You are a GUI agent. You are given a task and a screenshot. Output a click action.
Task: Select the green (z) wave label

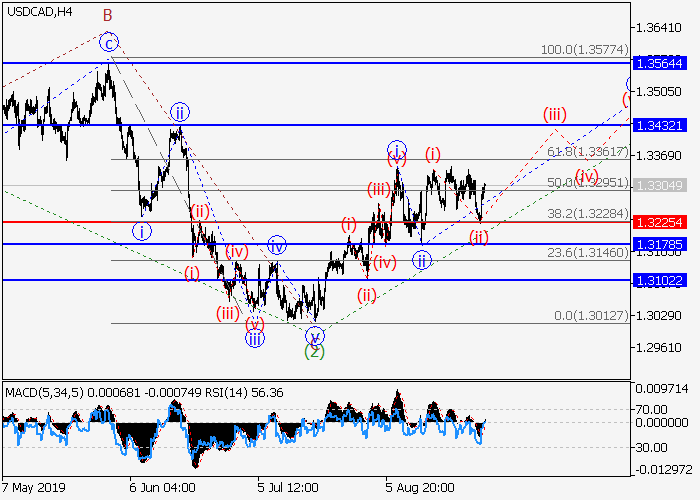tap(315, 351)
